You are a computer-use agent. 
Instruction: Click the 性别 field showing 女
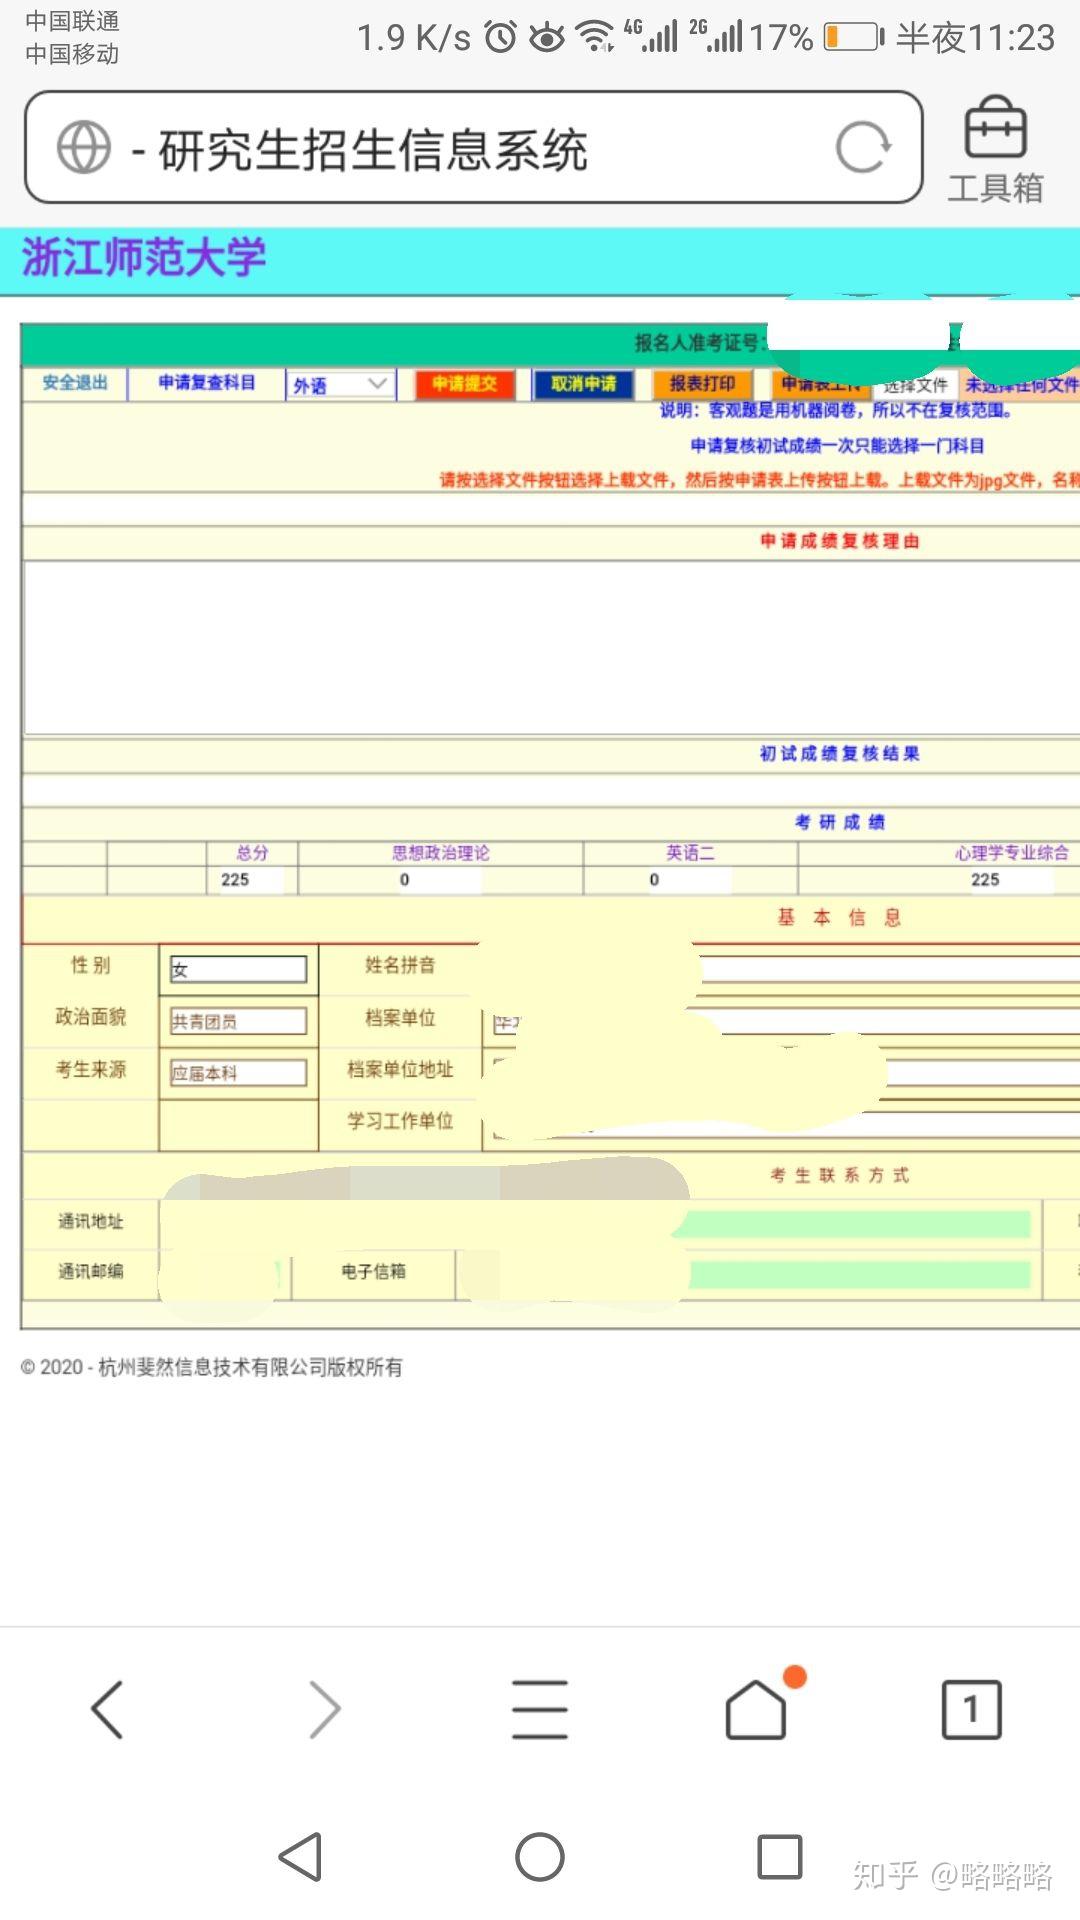(x=238, y=969)
